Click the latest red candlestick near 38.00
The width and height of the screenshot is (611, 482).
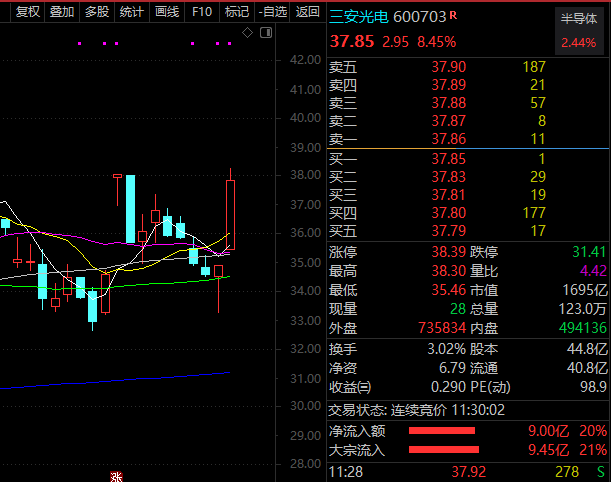pos(230,215)
